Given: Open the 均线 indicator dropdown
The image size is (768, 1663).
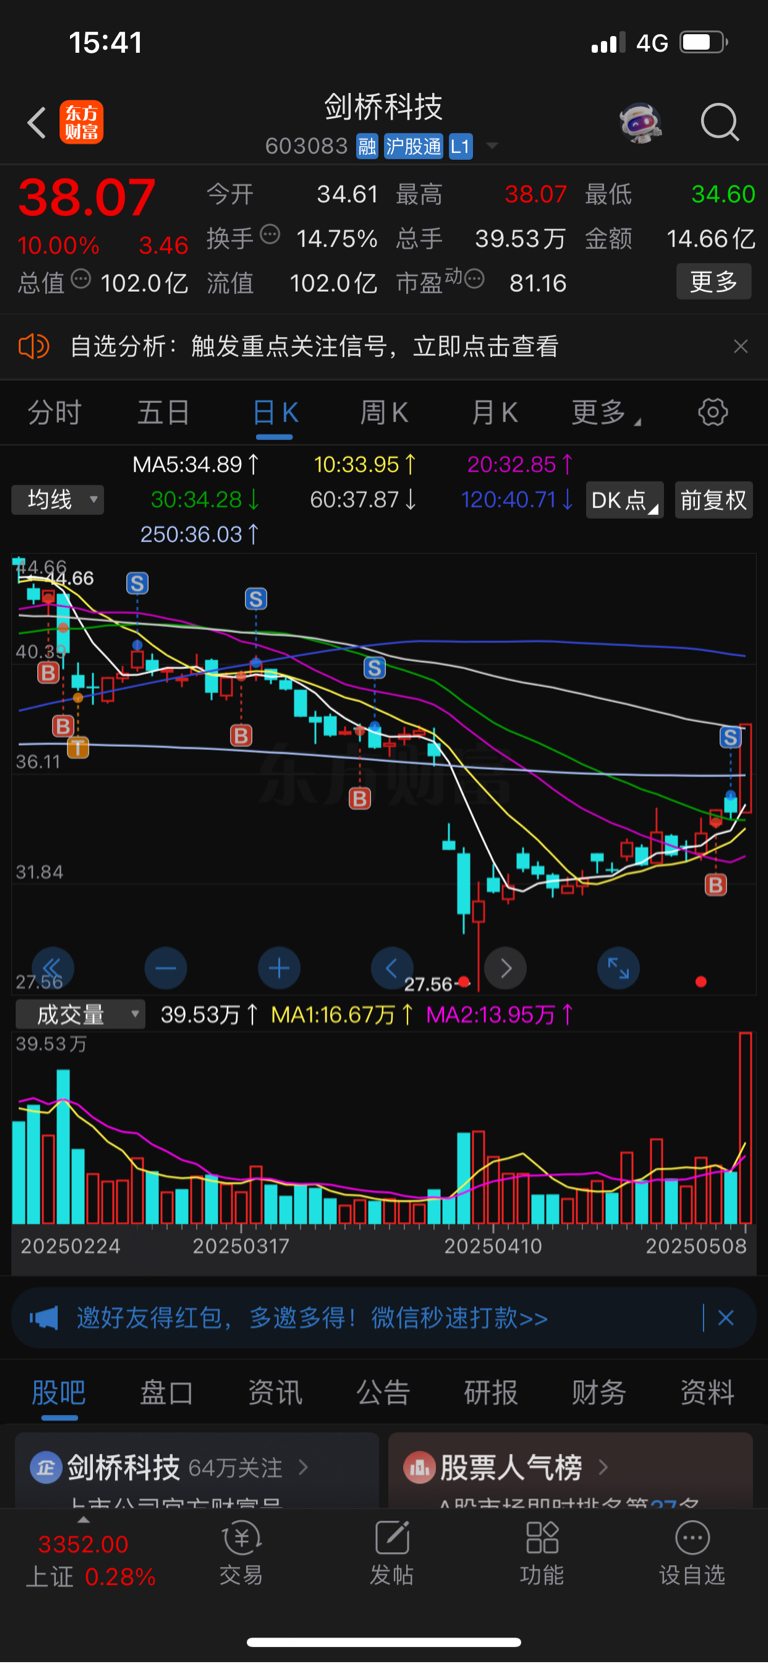Looking at the screenshot, I should [58, 499].
